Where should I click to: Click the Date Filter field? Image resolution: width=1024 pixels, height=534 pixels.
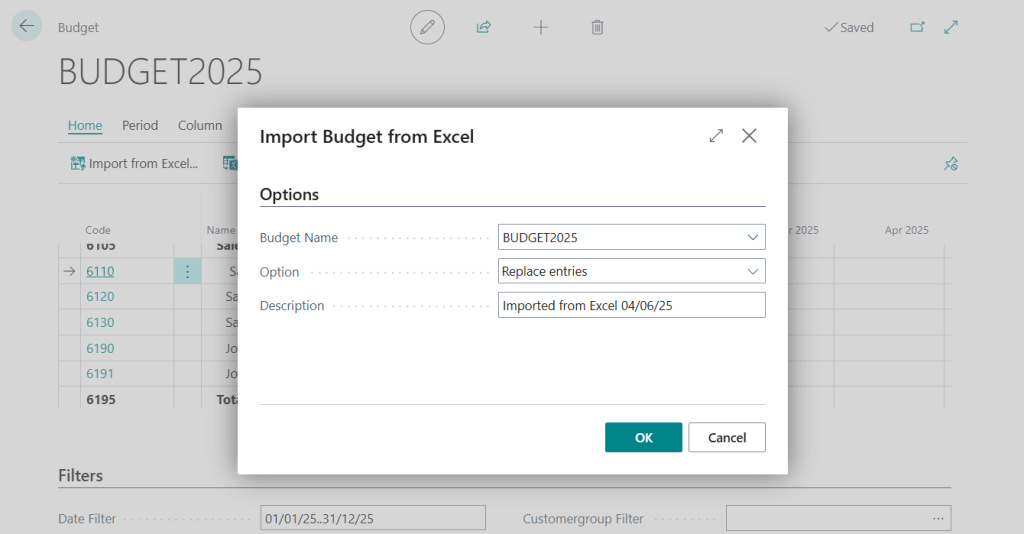coord(373,518)
